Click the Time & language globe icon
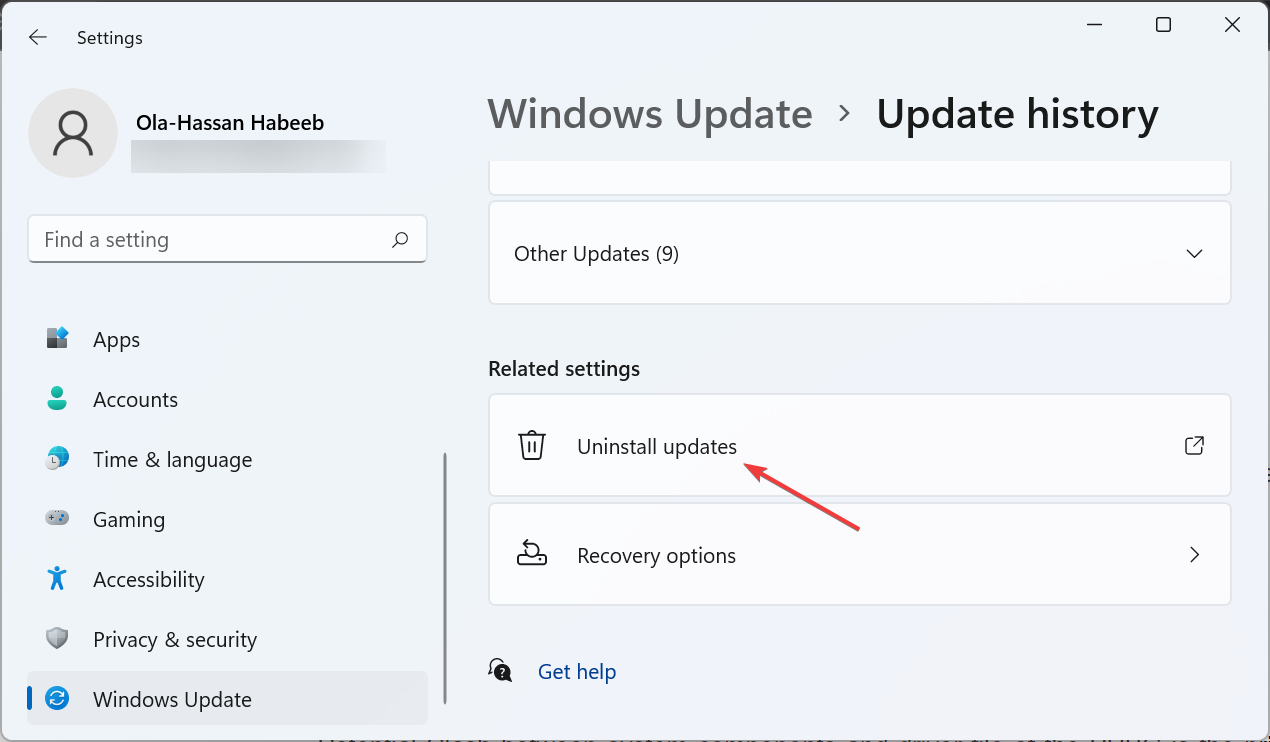This screenshot has width=1270, height=742. click(57, 459)
